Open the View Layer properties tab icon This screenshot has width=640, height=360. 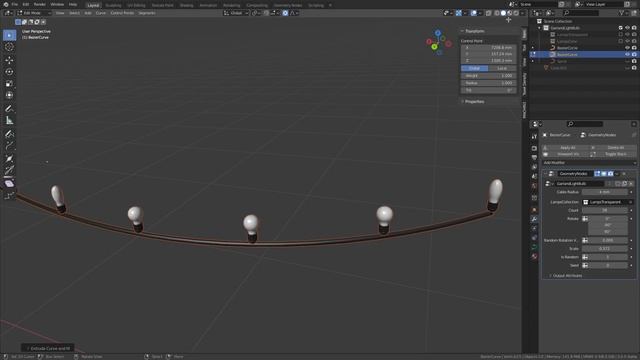(534, 167)
